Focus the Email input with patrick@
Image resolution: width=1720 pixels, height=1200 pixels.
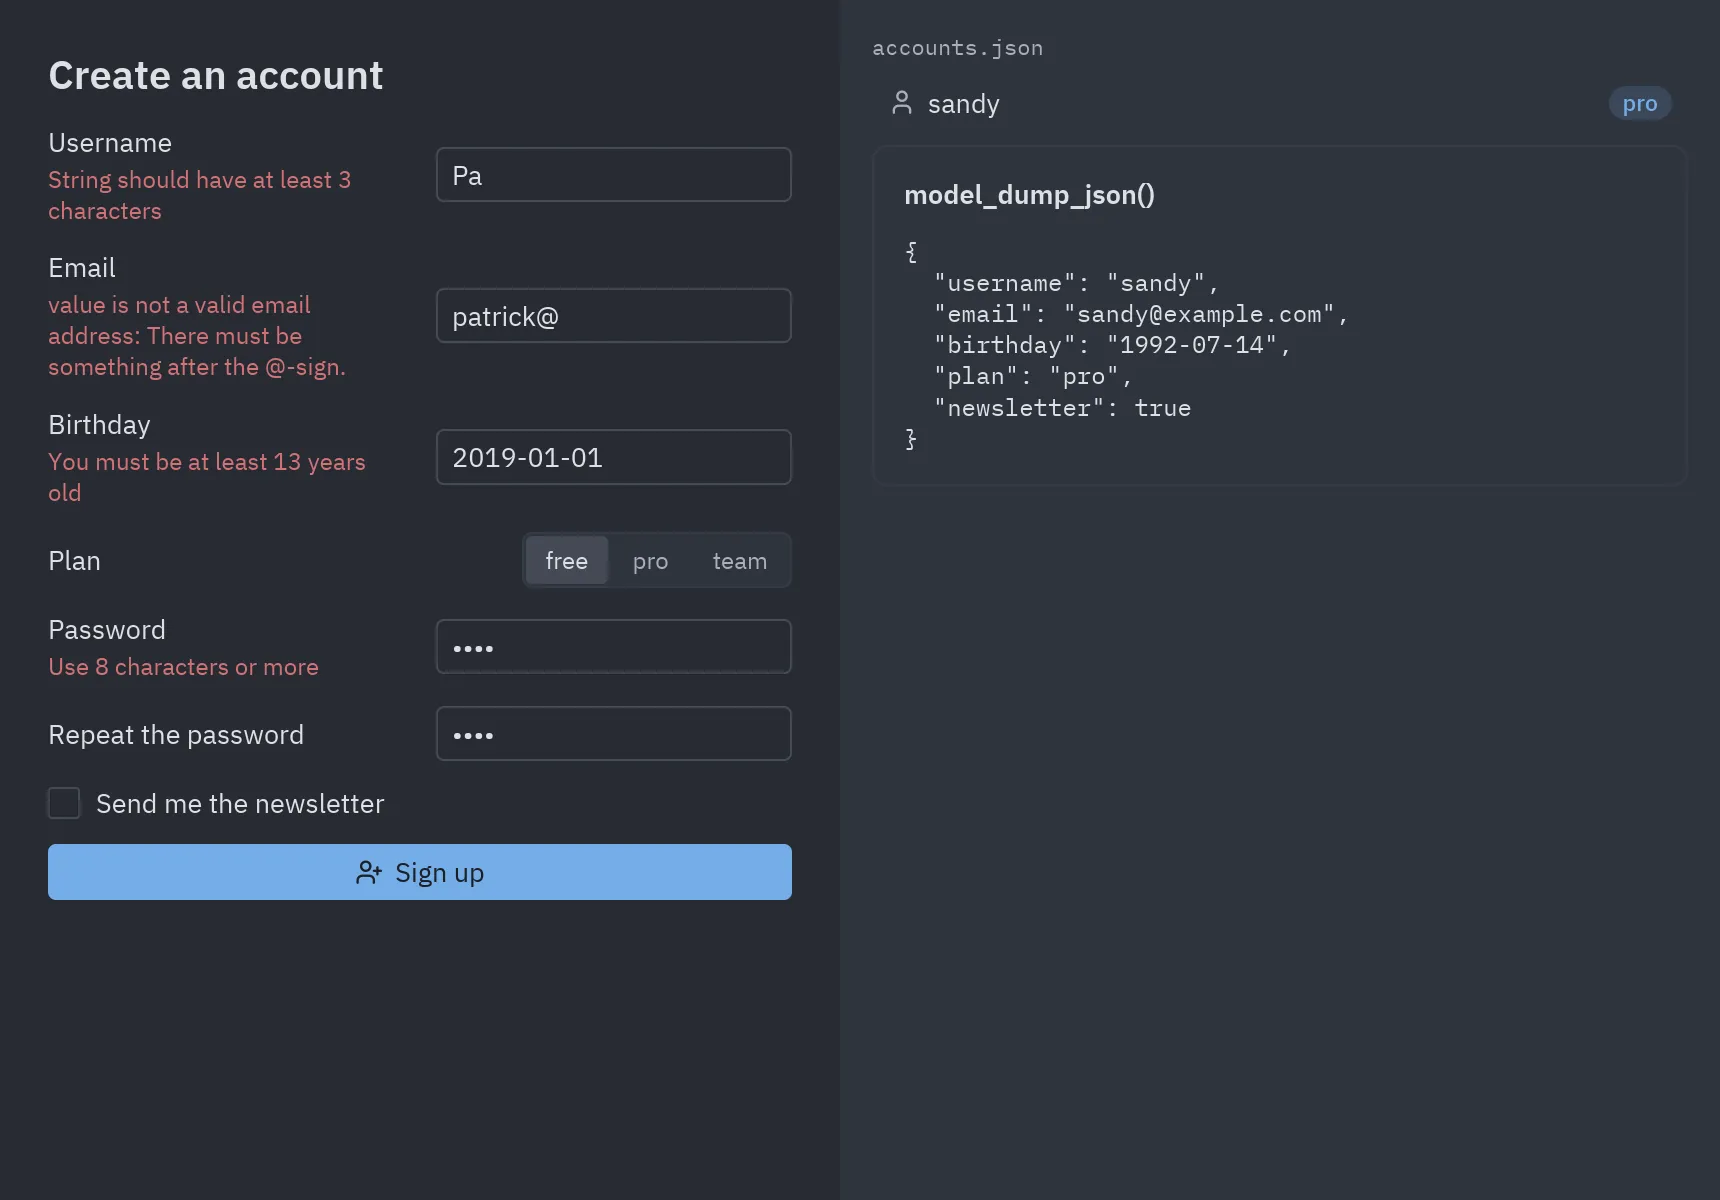click(x=614, y=316)
